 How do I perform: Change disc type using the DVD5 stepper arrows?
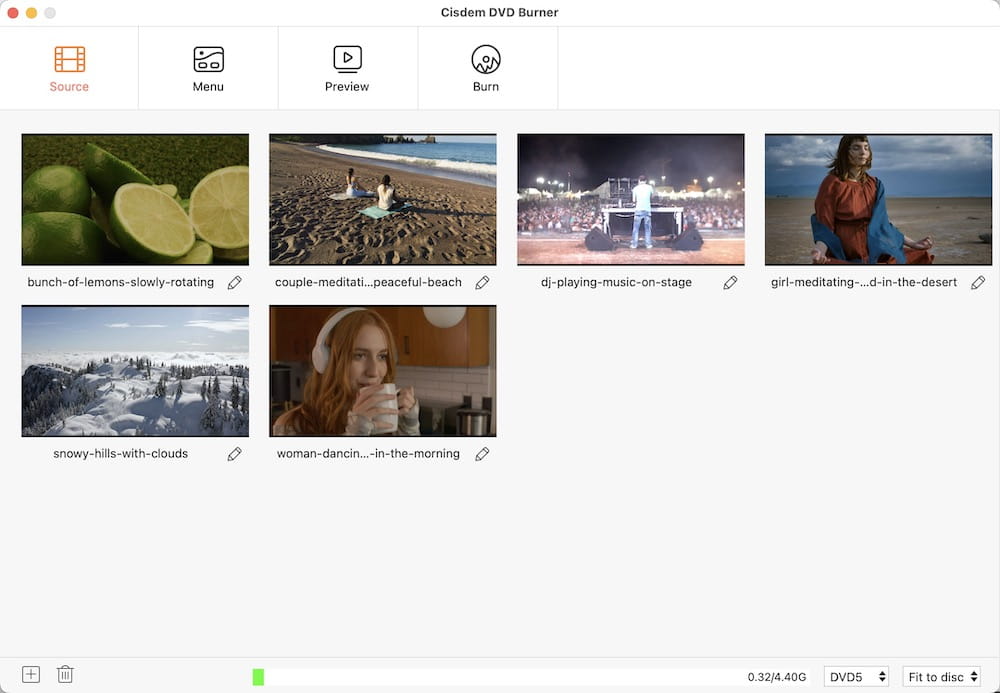[x=884, y=676]
